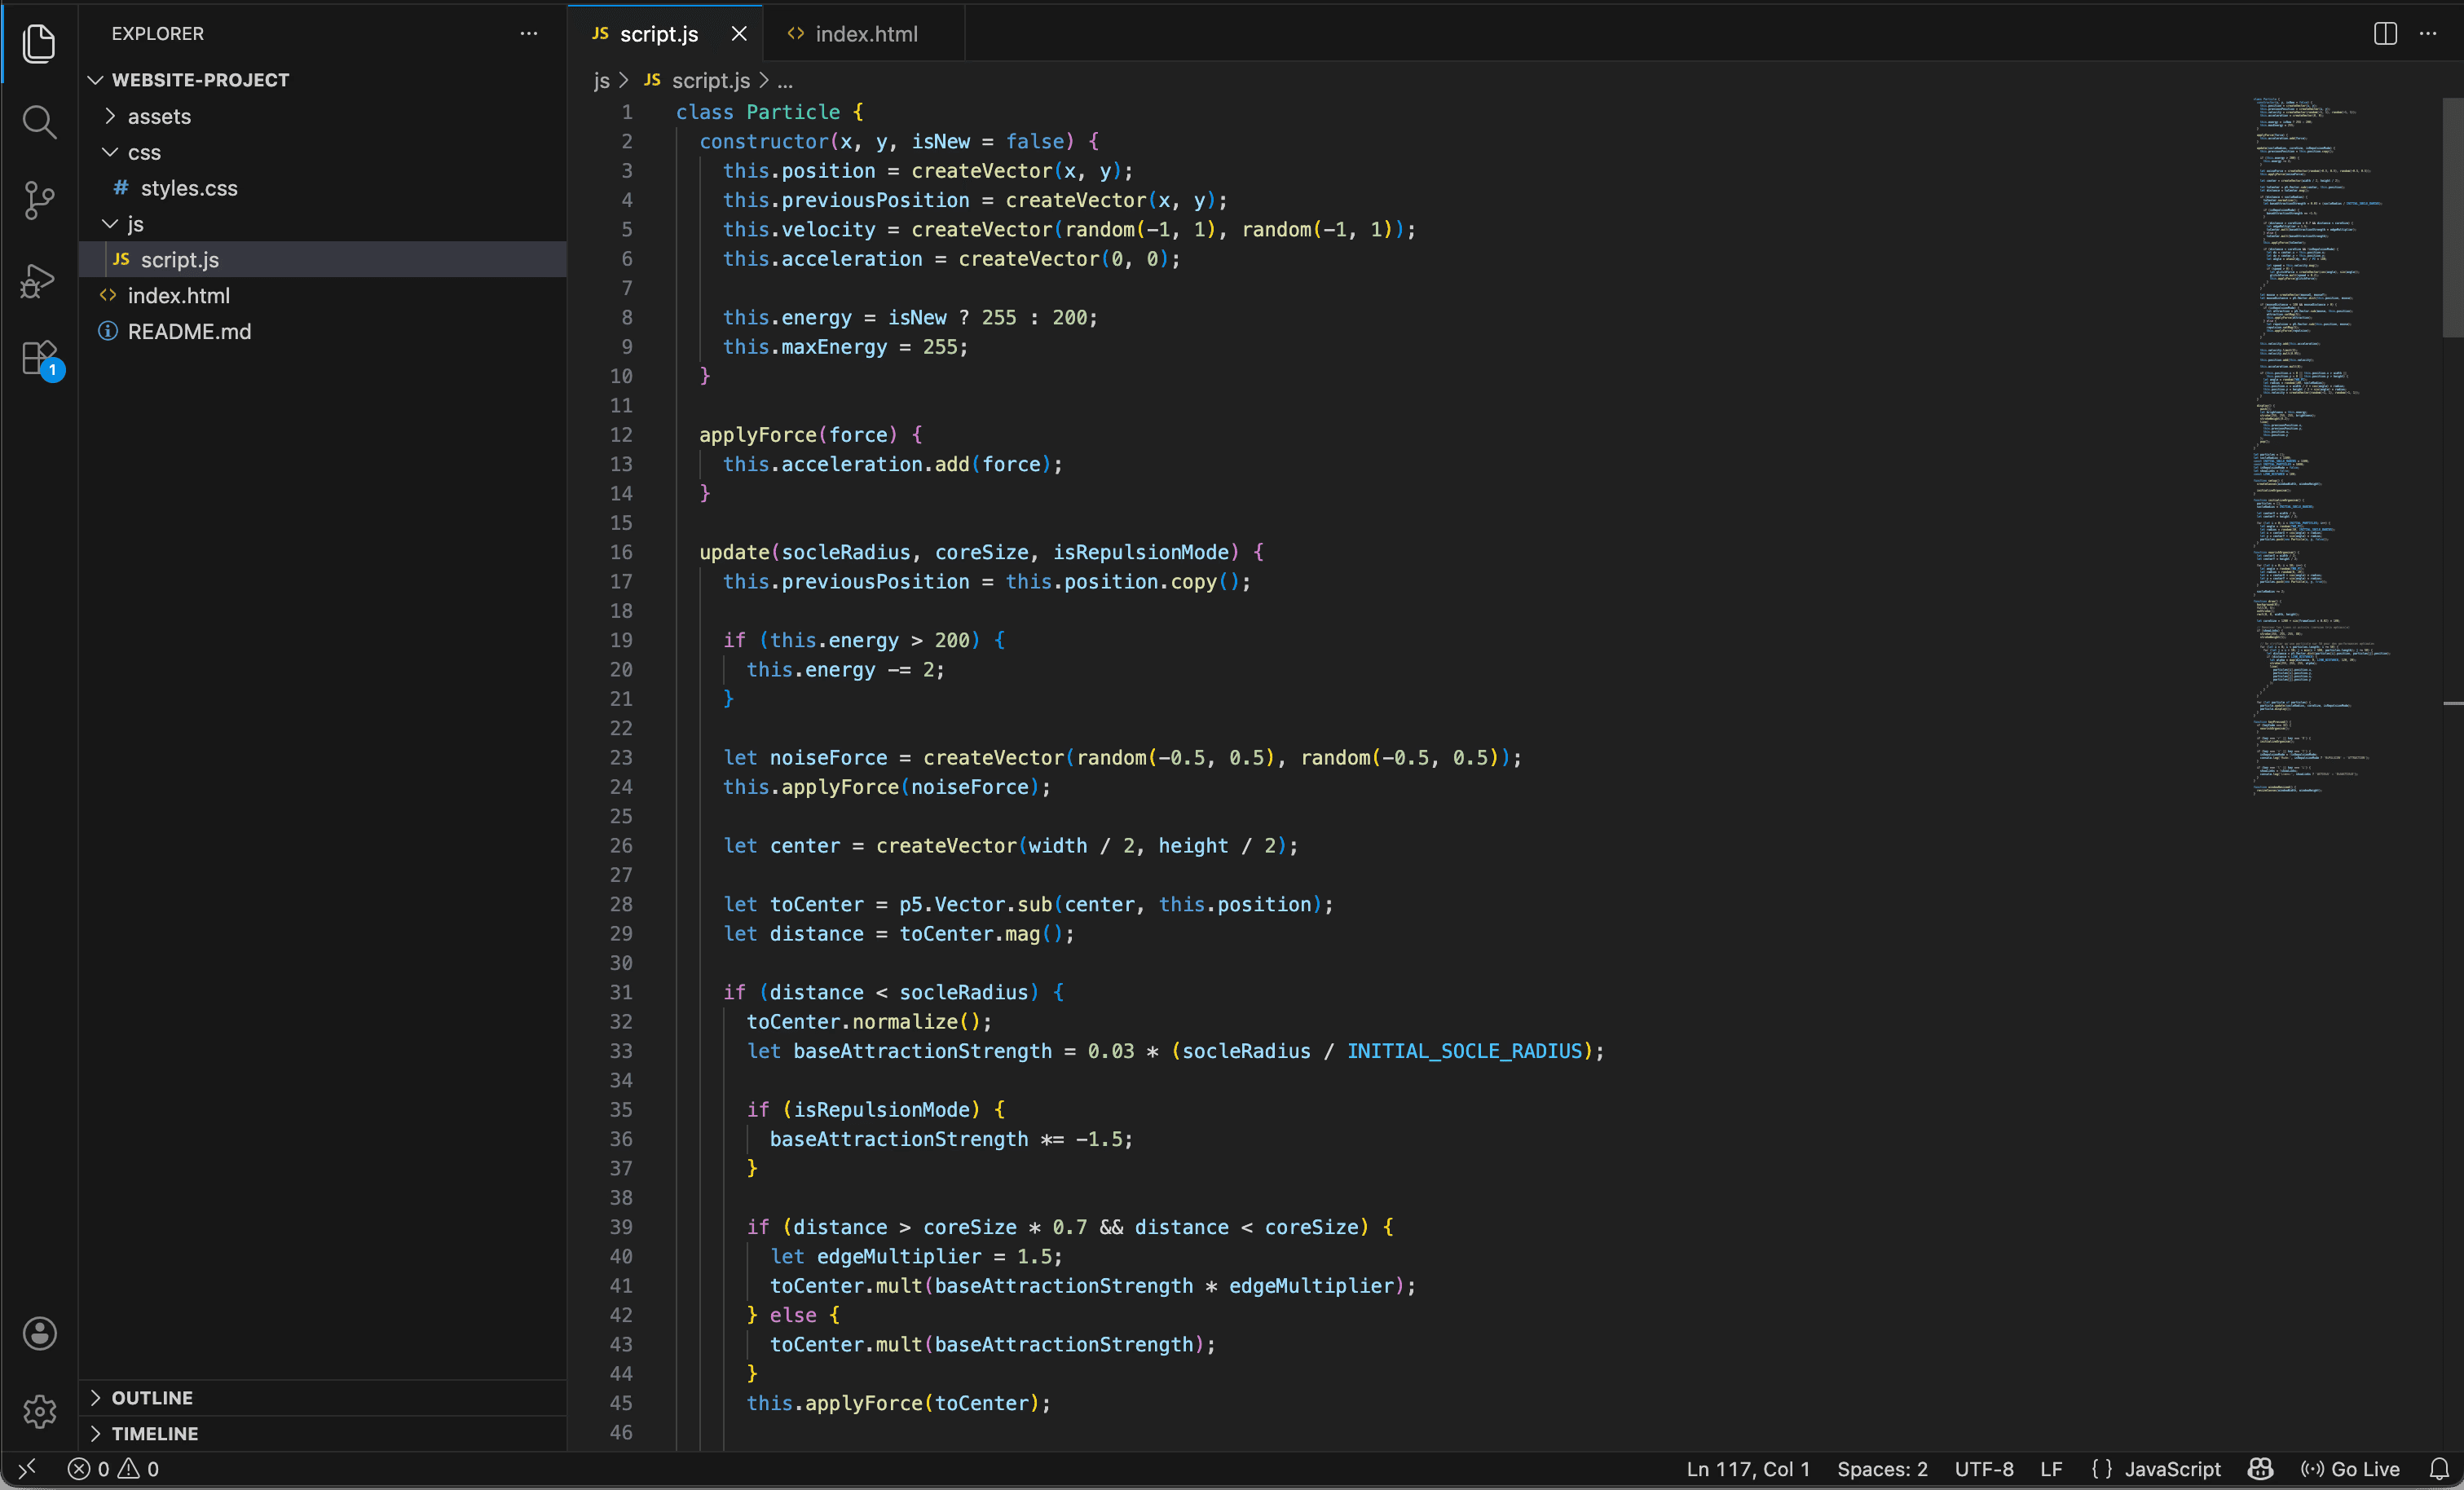Open the Manage gear settings icon
The width and height of the screenshot is (2464, 1490).
point(39,1411)
